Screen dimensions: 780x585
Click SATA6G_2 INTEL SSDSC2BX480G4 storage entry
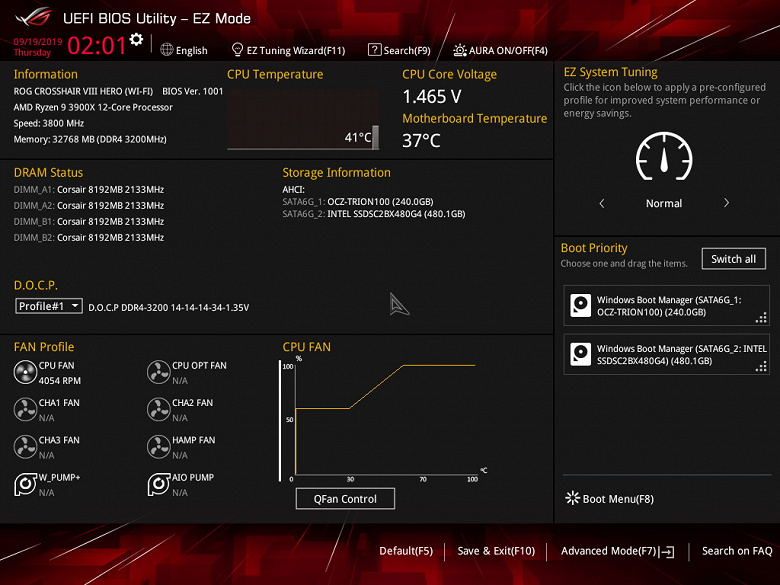[374, 214]
